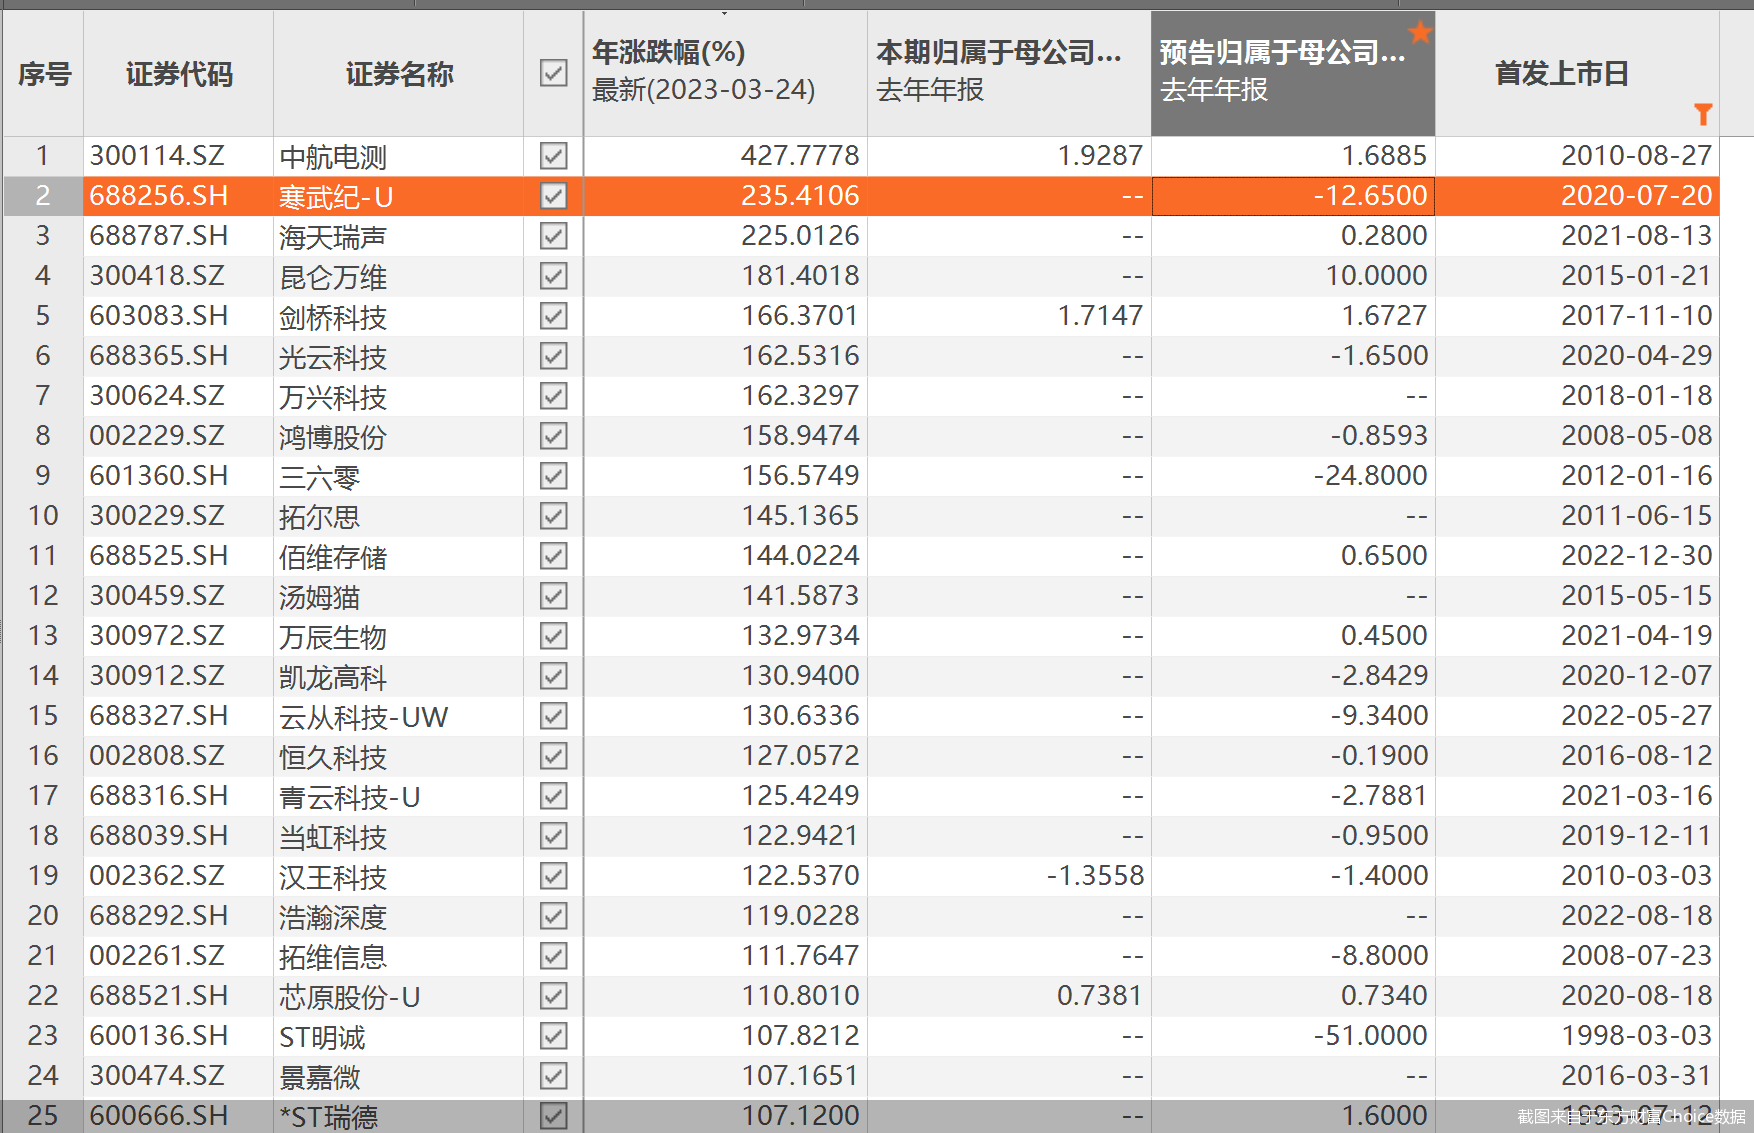Viewport: 1754px width, 1133px height.
Task: Click the stock name 芯原股份-U
Action: point(349,997)
